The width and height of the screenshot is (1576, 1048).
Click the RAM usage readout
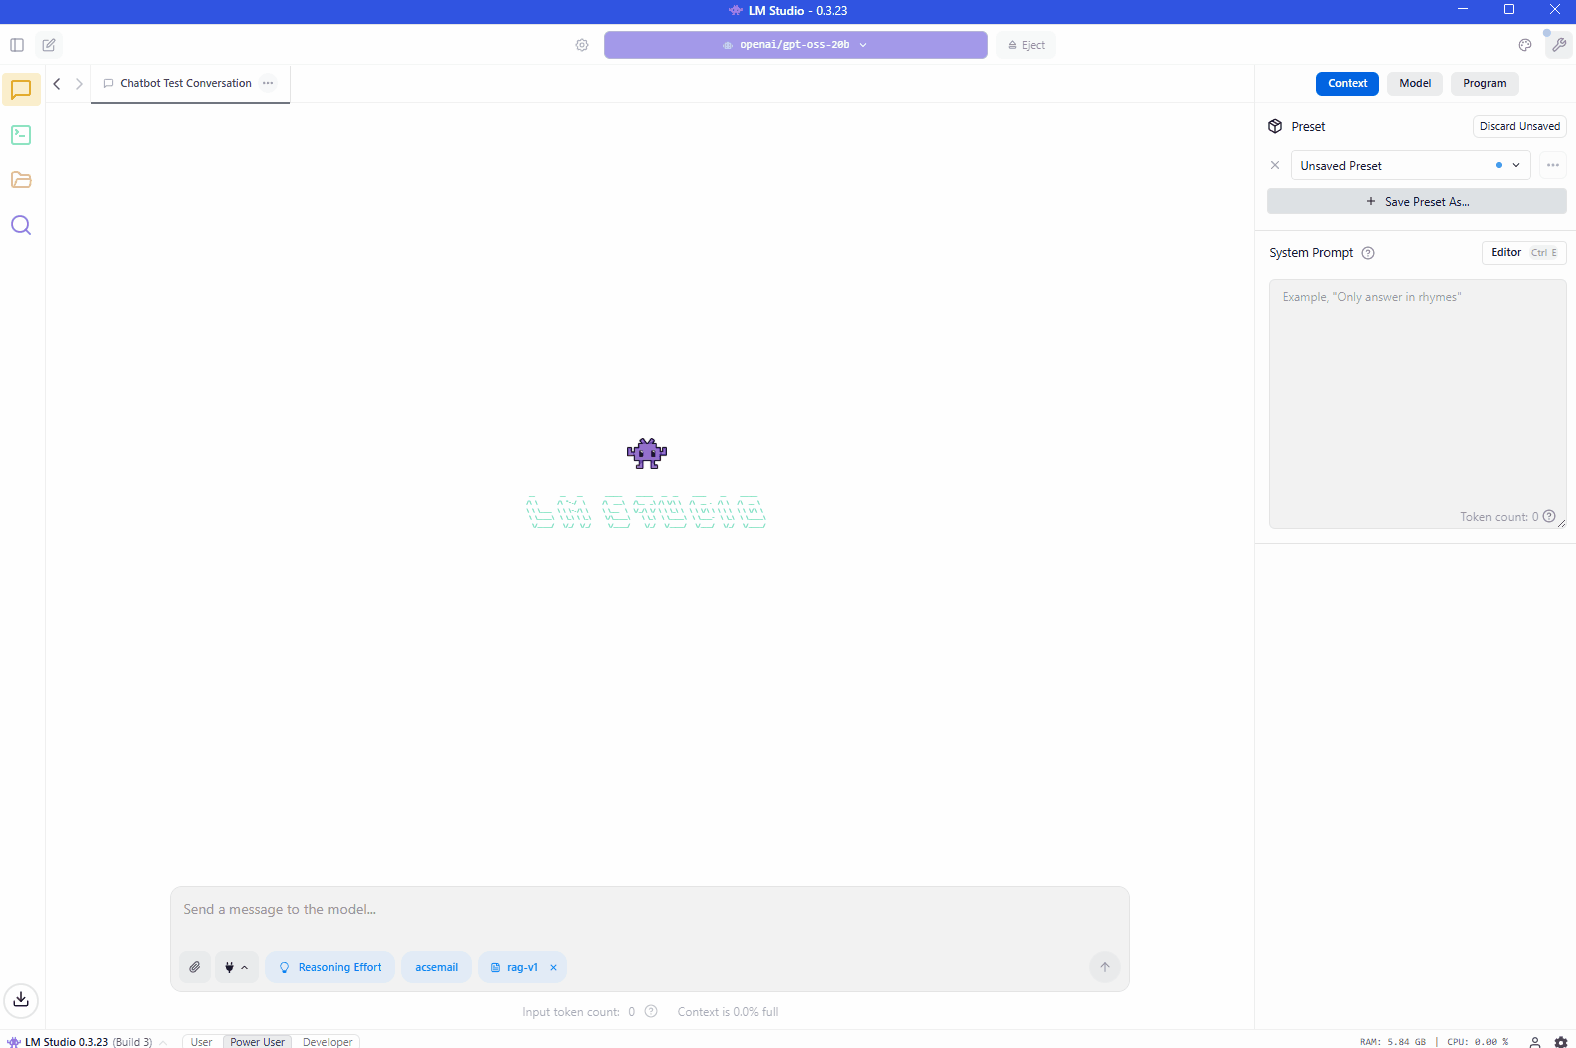click(1392, 1042)
